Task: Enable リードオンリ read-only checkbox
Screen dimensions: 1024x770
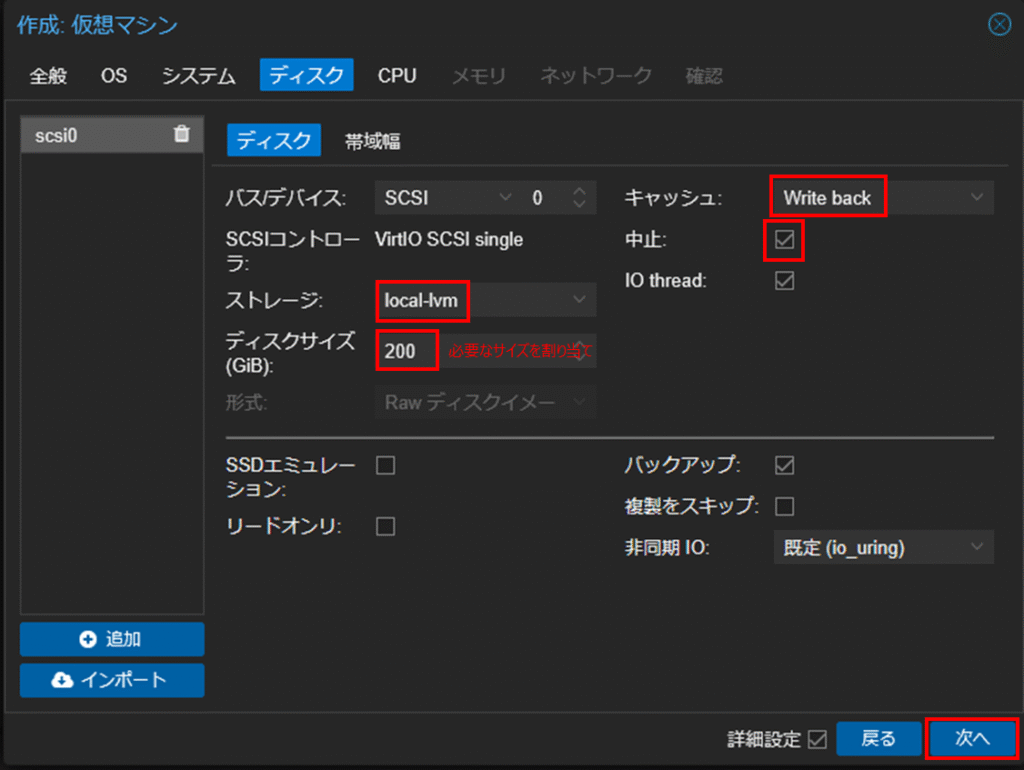Action: [x=385, y=526]
